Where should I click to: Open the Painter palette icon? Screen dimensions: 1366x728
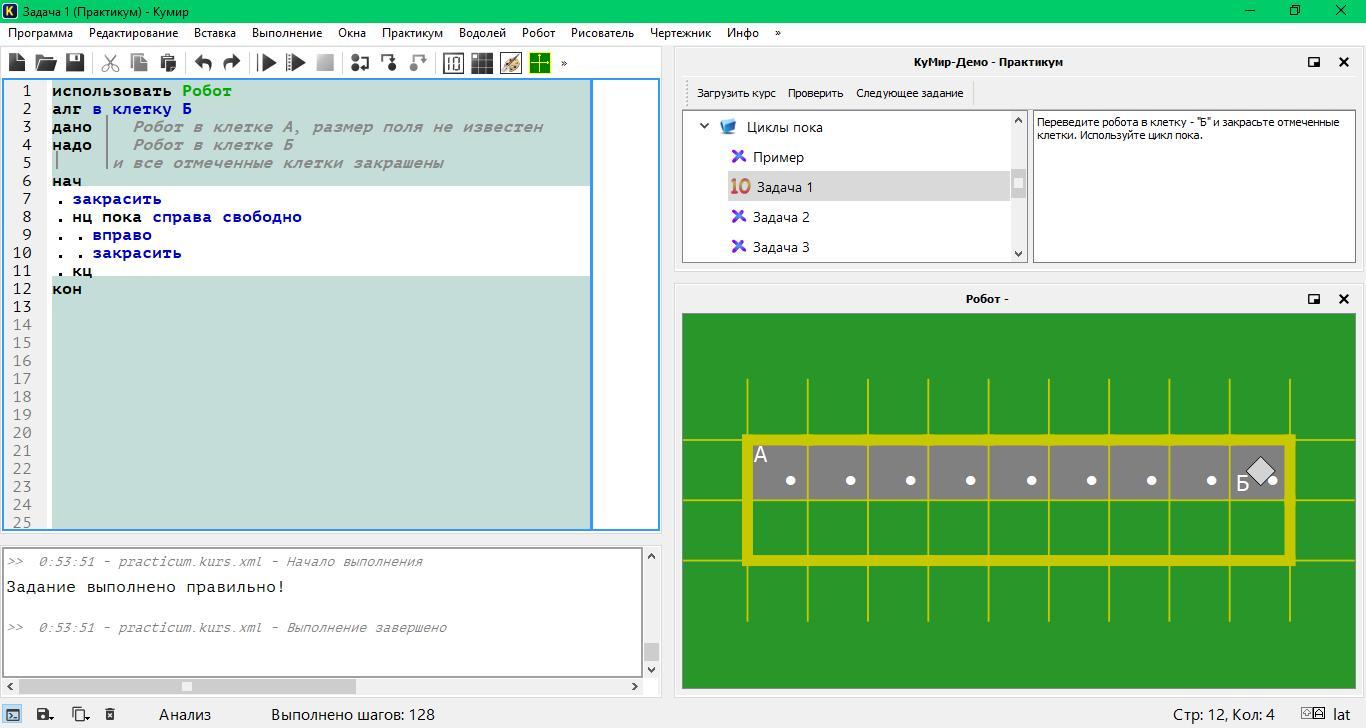pos(511,63)
